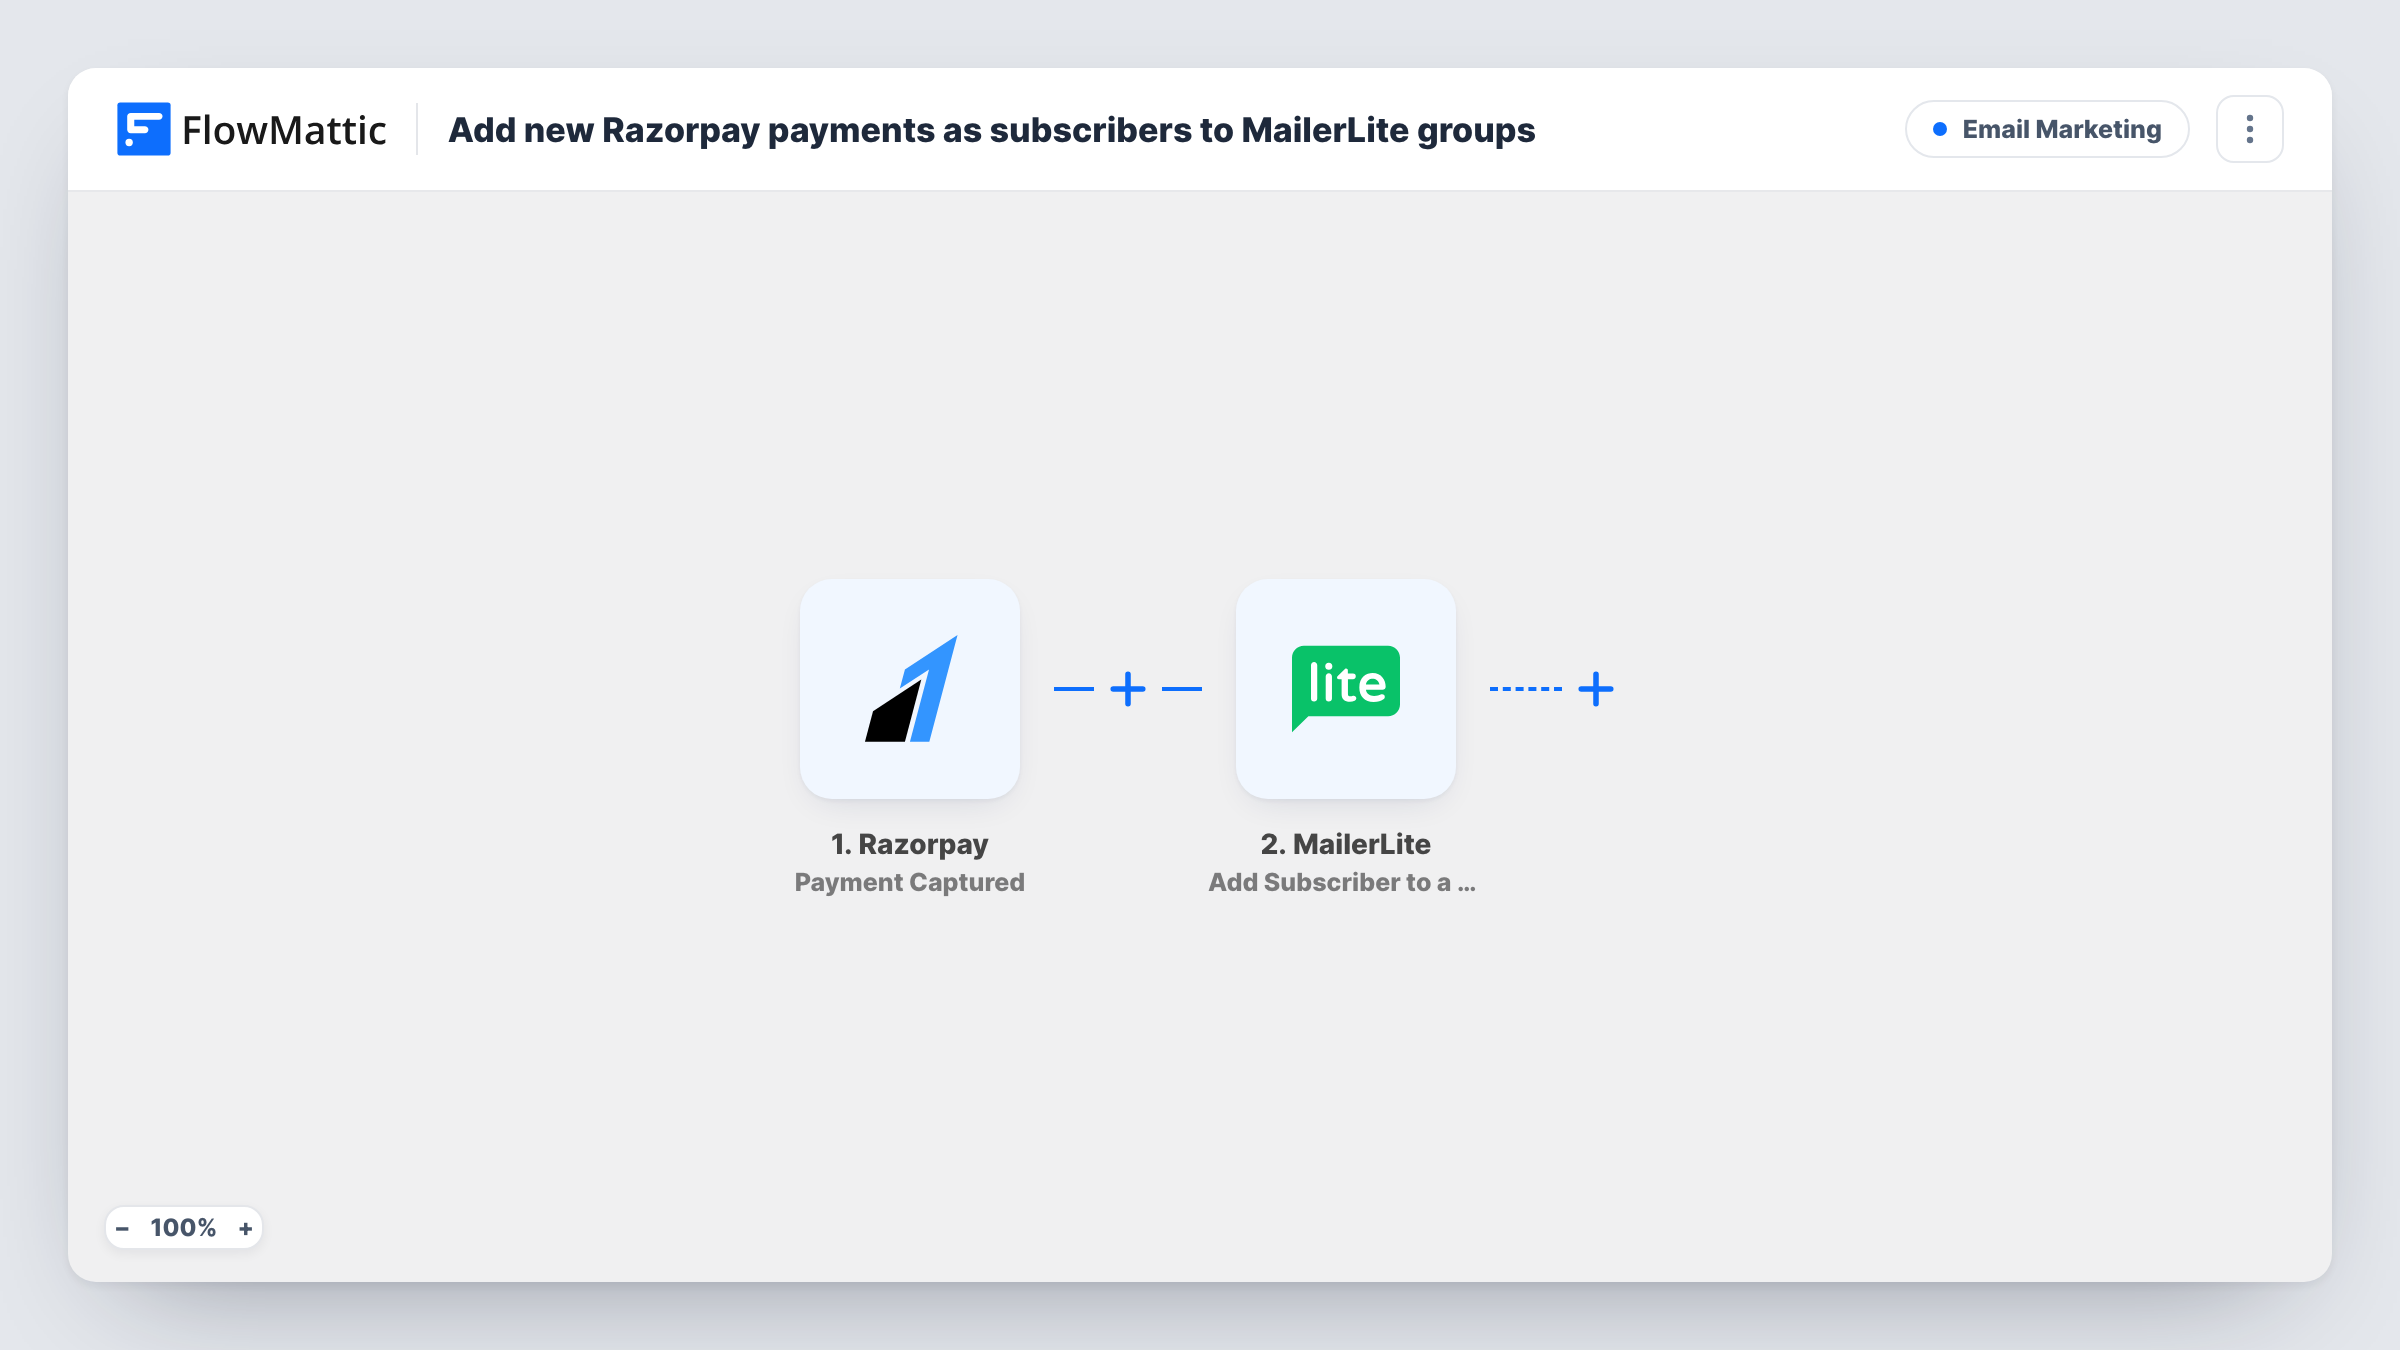Viewport: 2400px width, 1350px height.
Task: Add a new step after MailerLite
Action: click(x=1596, y=689)
